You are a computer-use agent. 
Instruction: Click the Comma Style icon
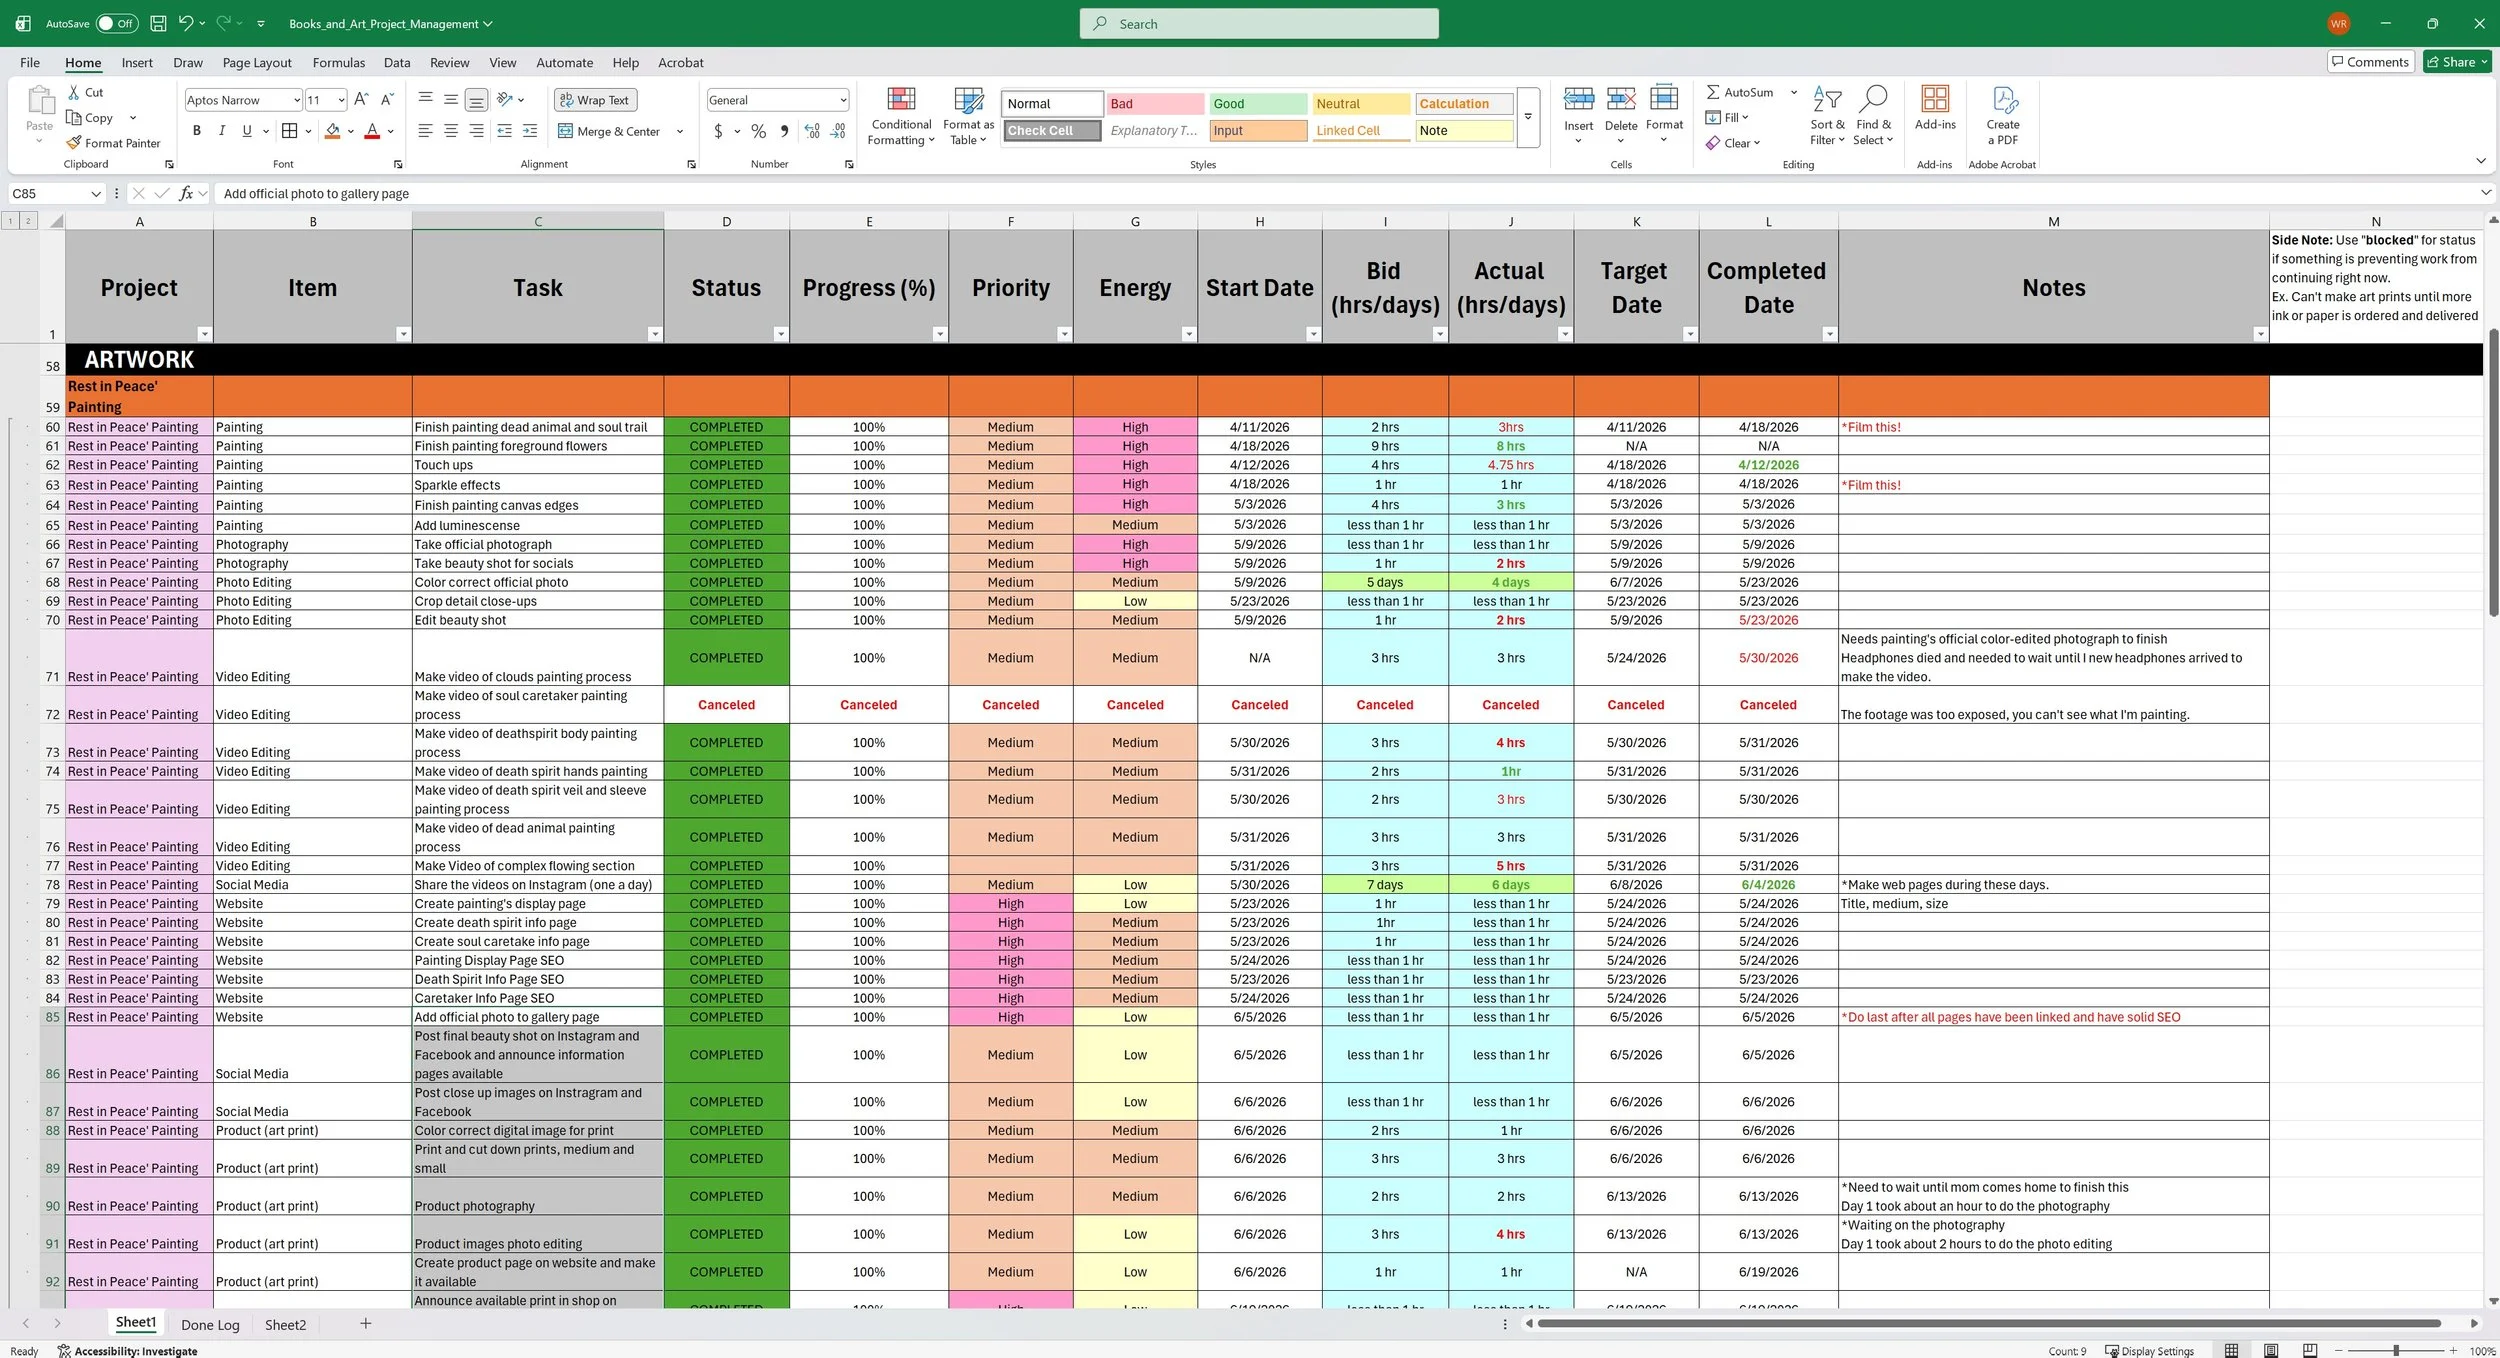pos(784,131)
